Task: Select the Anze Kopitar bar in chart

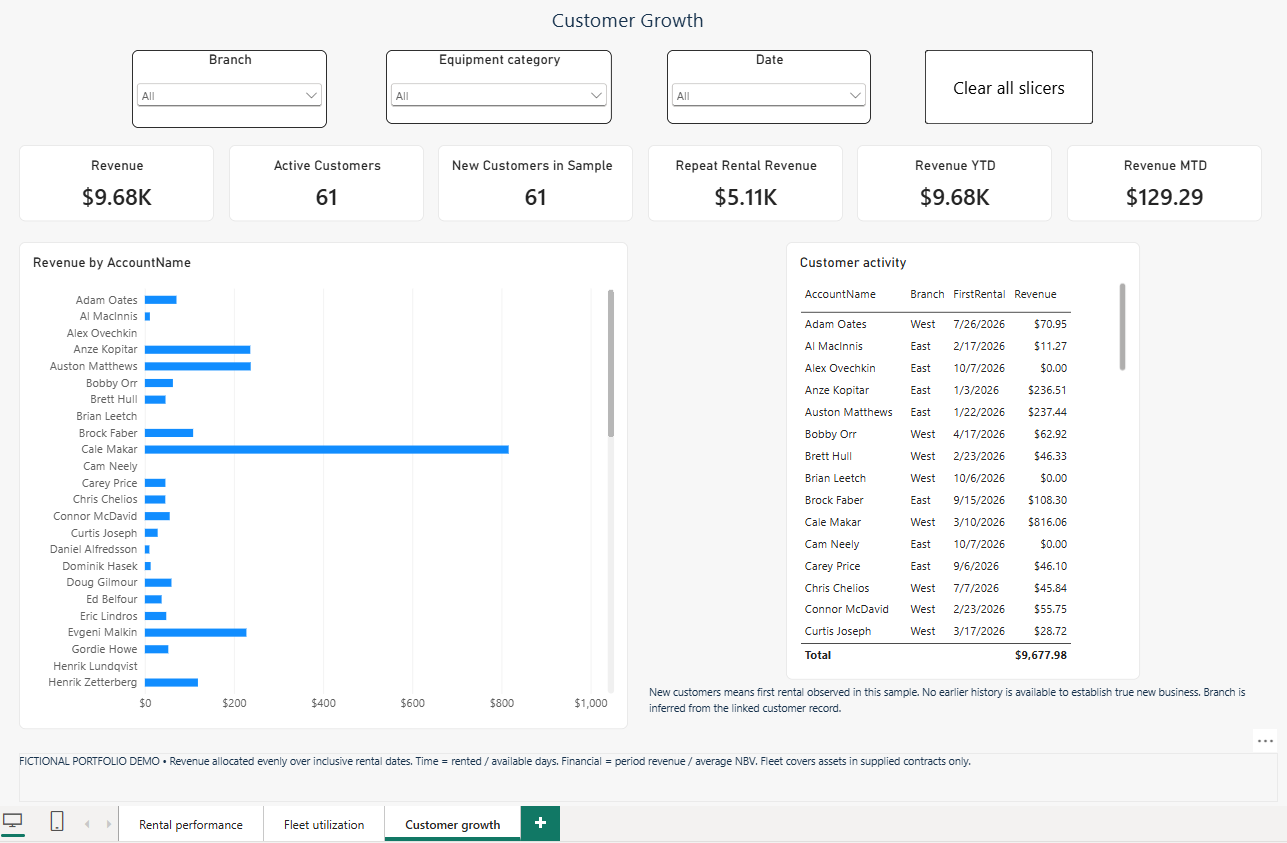Action: [x=197, y=350]
